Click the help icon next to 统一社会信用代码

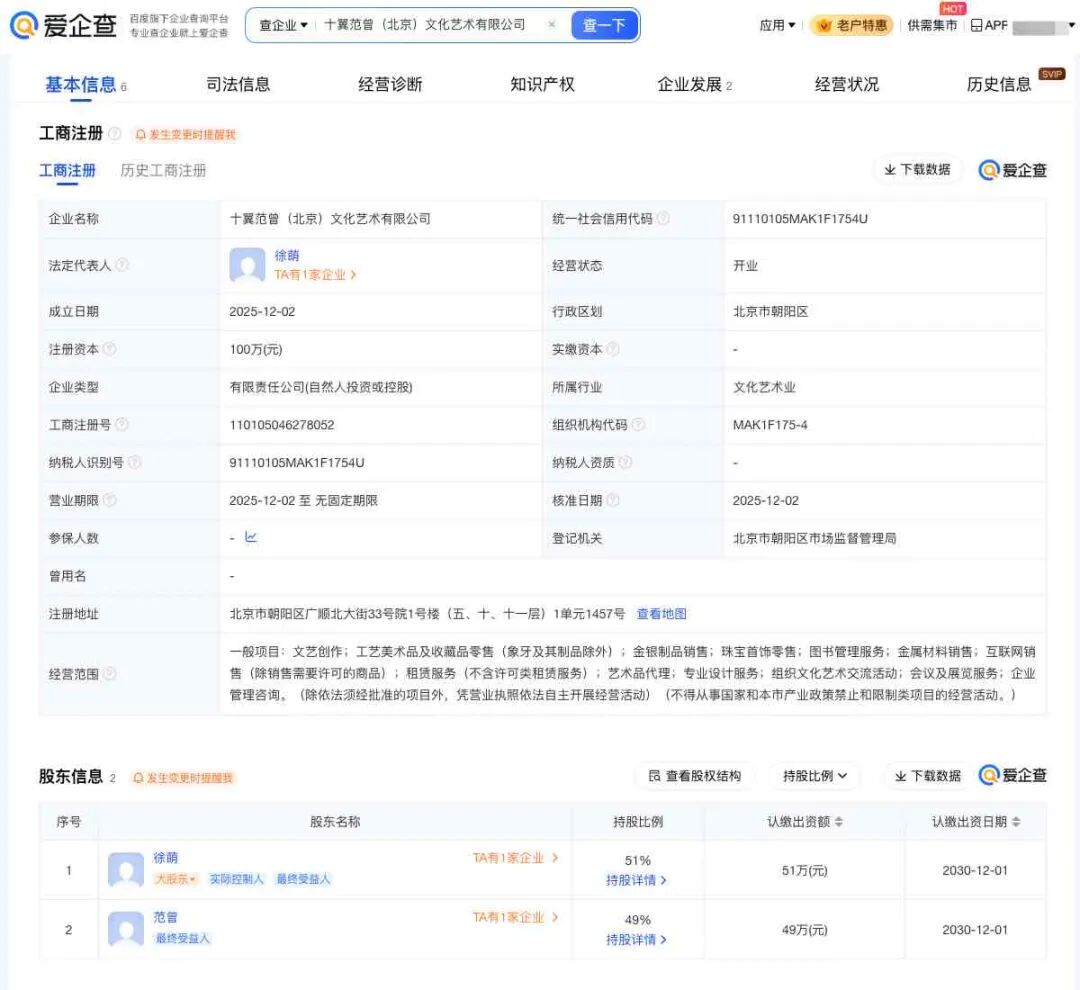(x=663, y=219)
